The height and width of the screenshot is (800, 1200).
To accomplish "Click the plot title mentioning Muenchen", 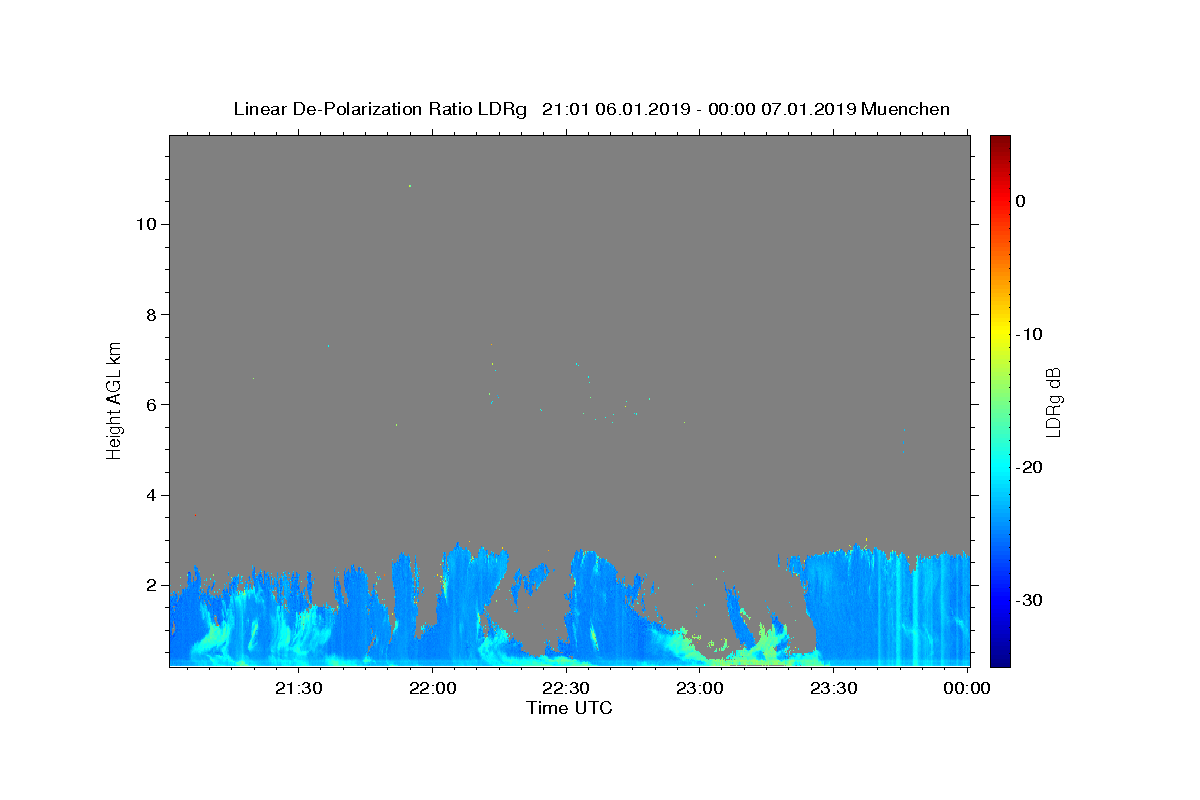I will [x=591, y=109].
